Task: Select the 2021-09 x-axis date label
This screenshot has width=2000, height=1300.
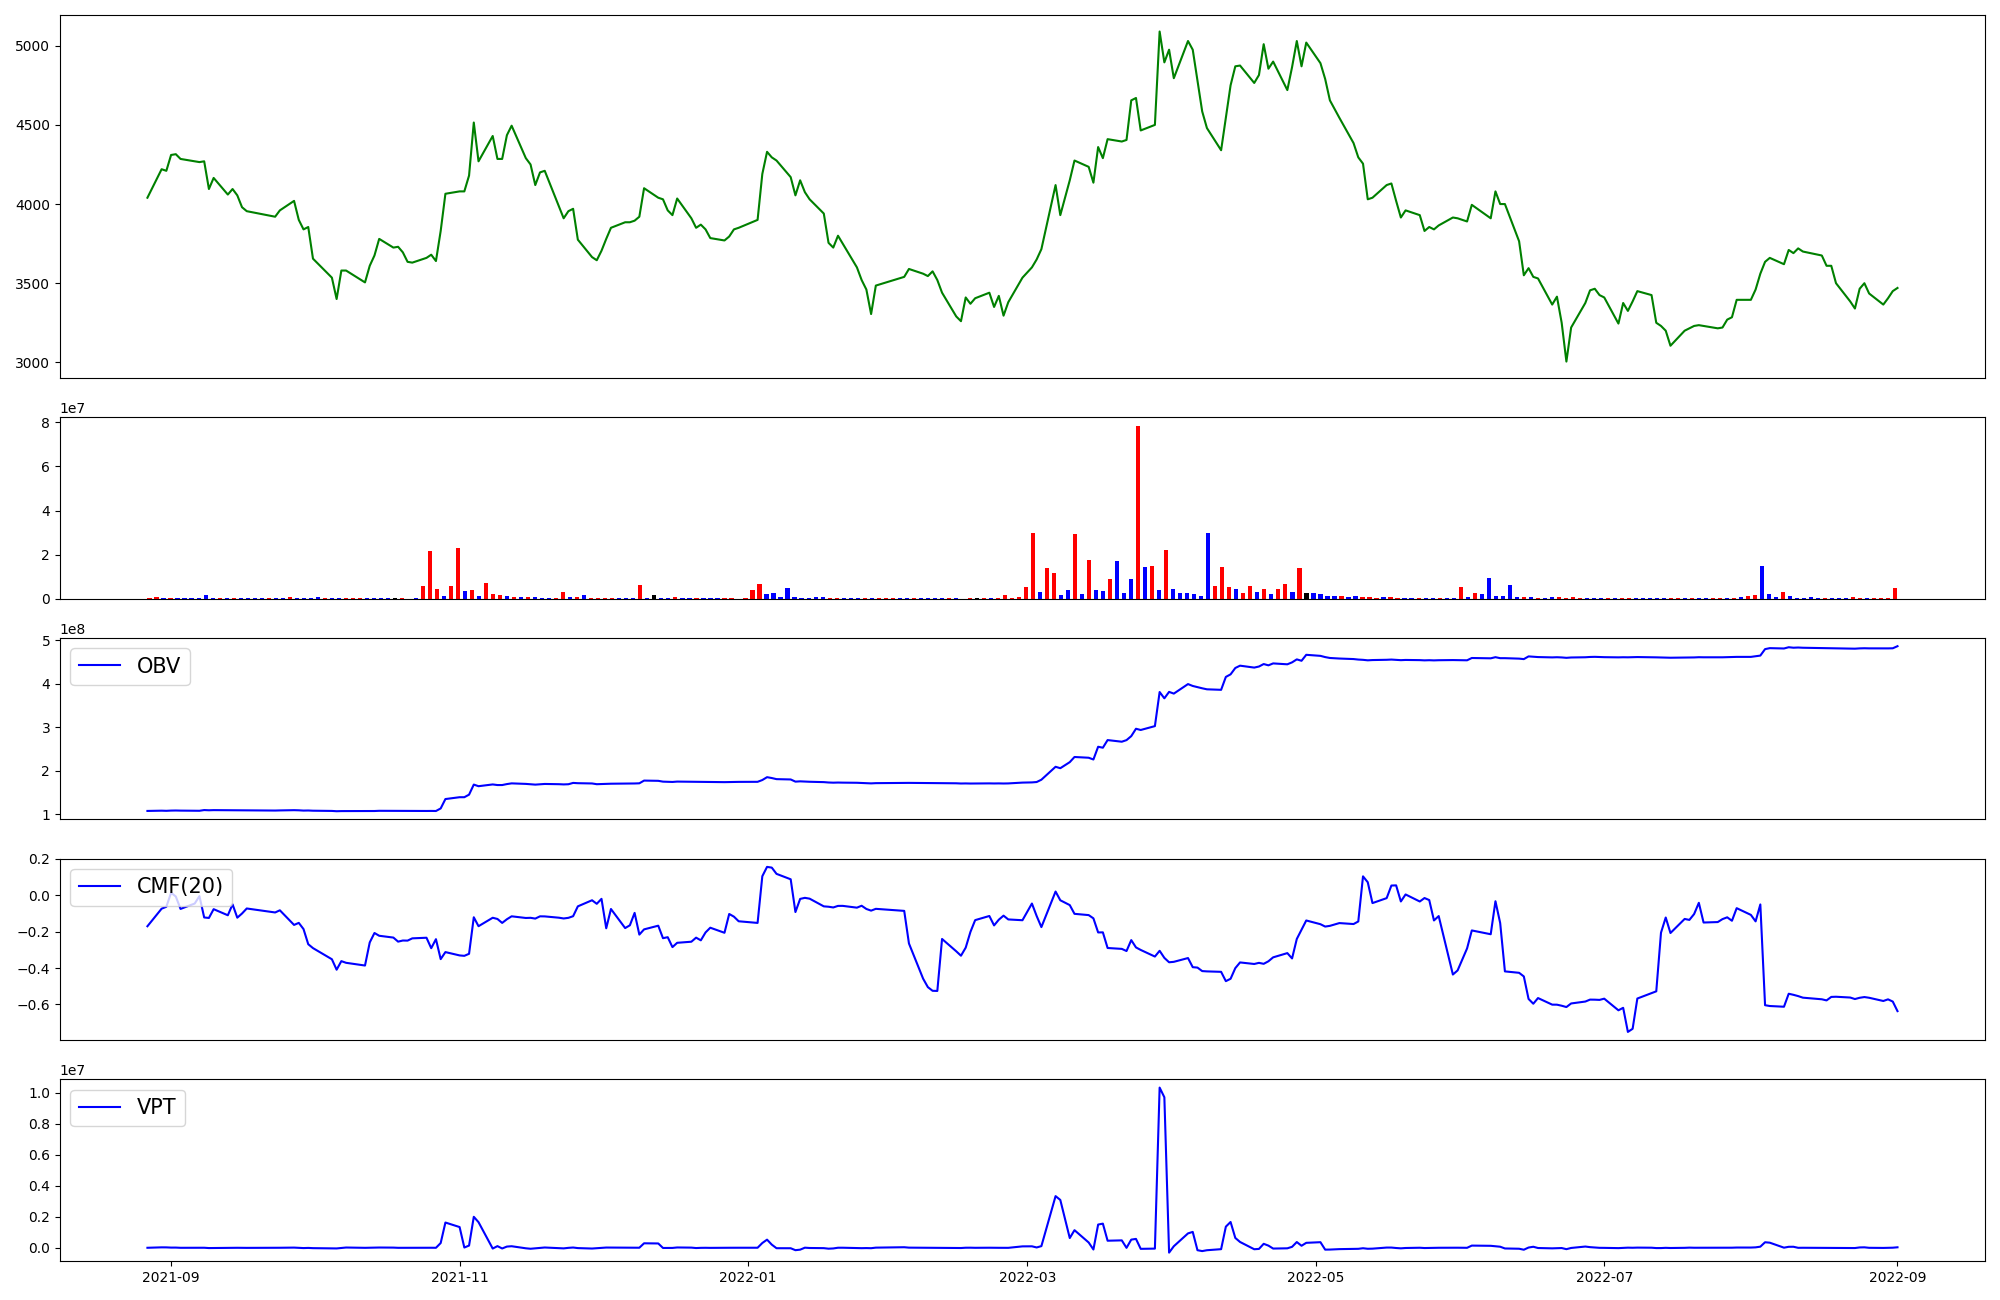Action: (x=171, y=1276)
